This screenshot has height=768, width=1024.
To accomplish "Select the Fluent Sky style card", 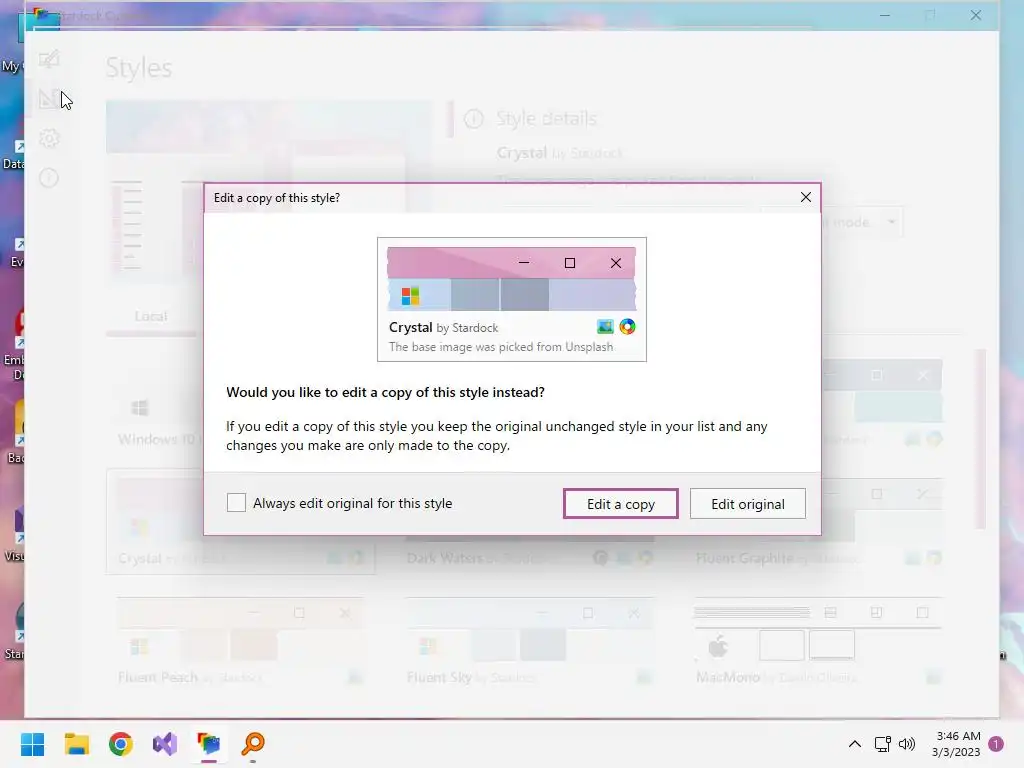I will (x=529, y=642).
